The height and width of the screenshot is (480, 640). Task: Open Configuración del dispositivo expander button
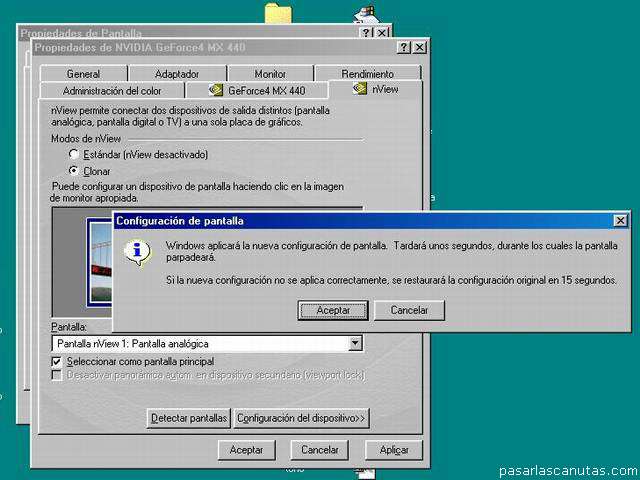tap(301, 418)
